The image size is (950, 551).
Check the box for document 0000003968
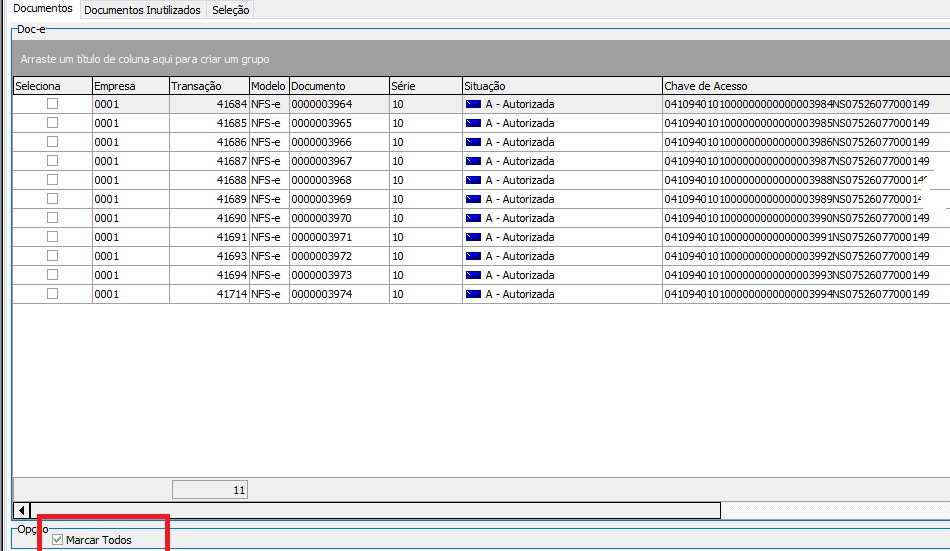[x=53, y=179]
